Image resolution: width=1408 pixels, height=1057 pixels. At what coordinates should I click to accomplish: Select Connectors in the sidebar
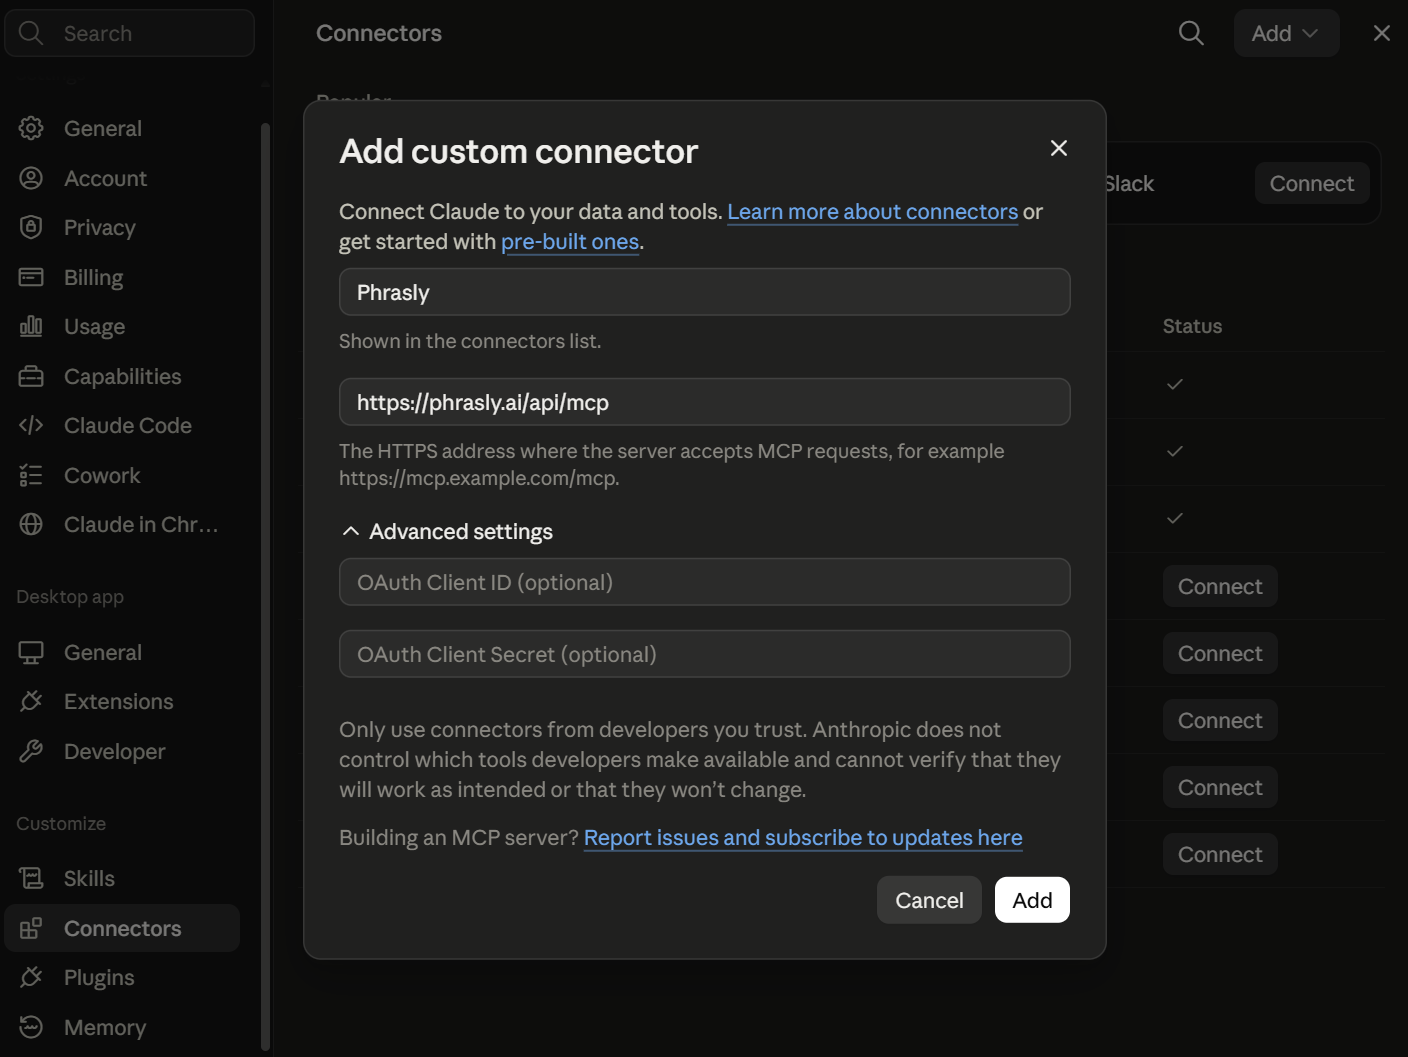122,928
